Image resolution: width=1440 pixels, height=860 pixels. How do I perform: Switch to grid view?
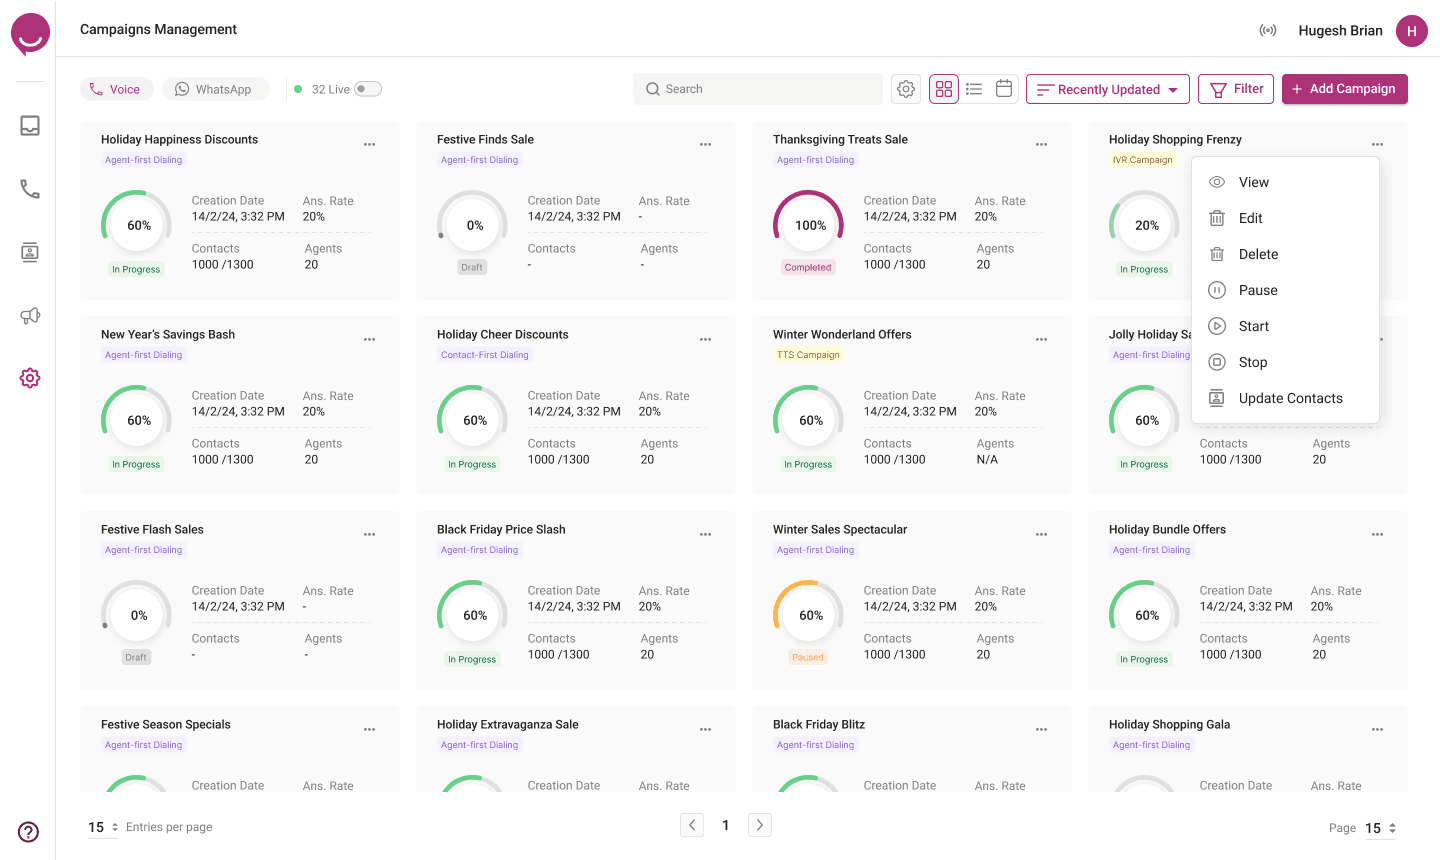[944, 89]
